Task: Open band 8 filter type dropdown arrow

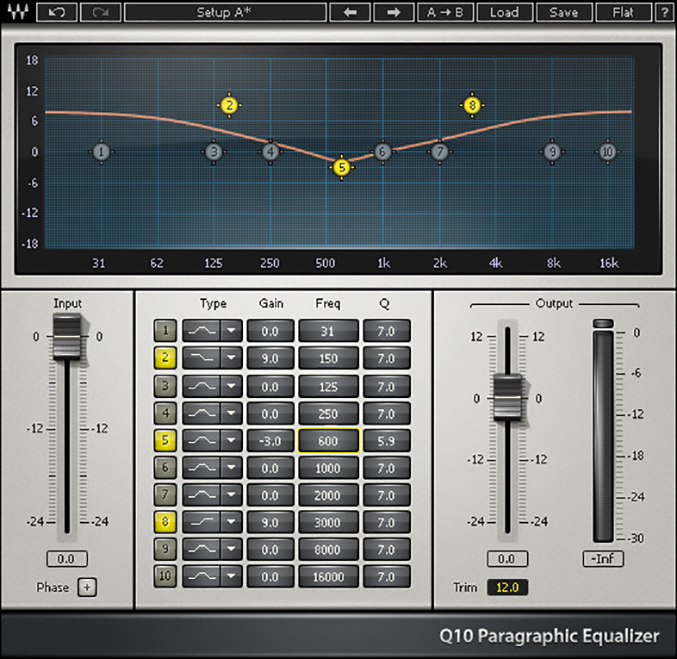Action: (231, 522)
